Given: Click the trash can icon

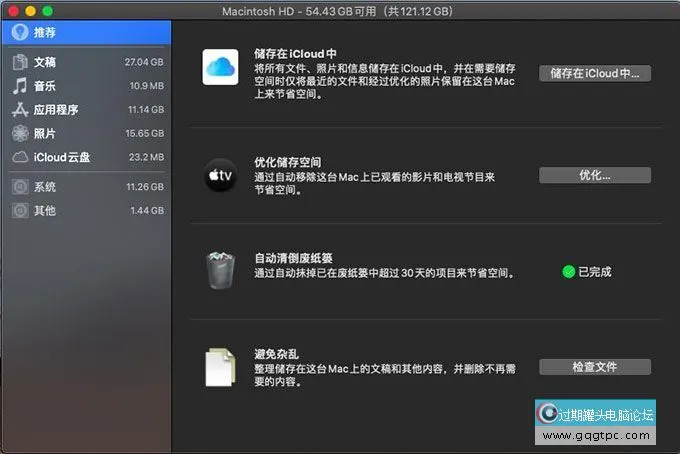Looking at the screenshot, I should [x=220, y=270].
